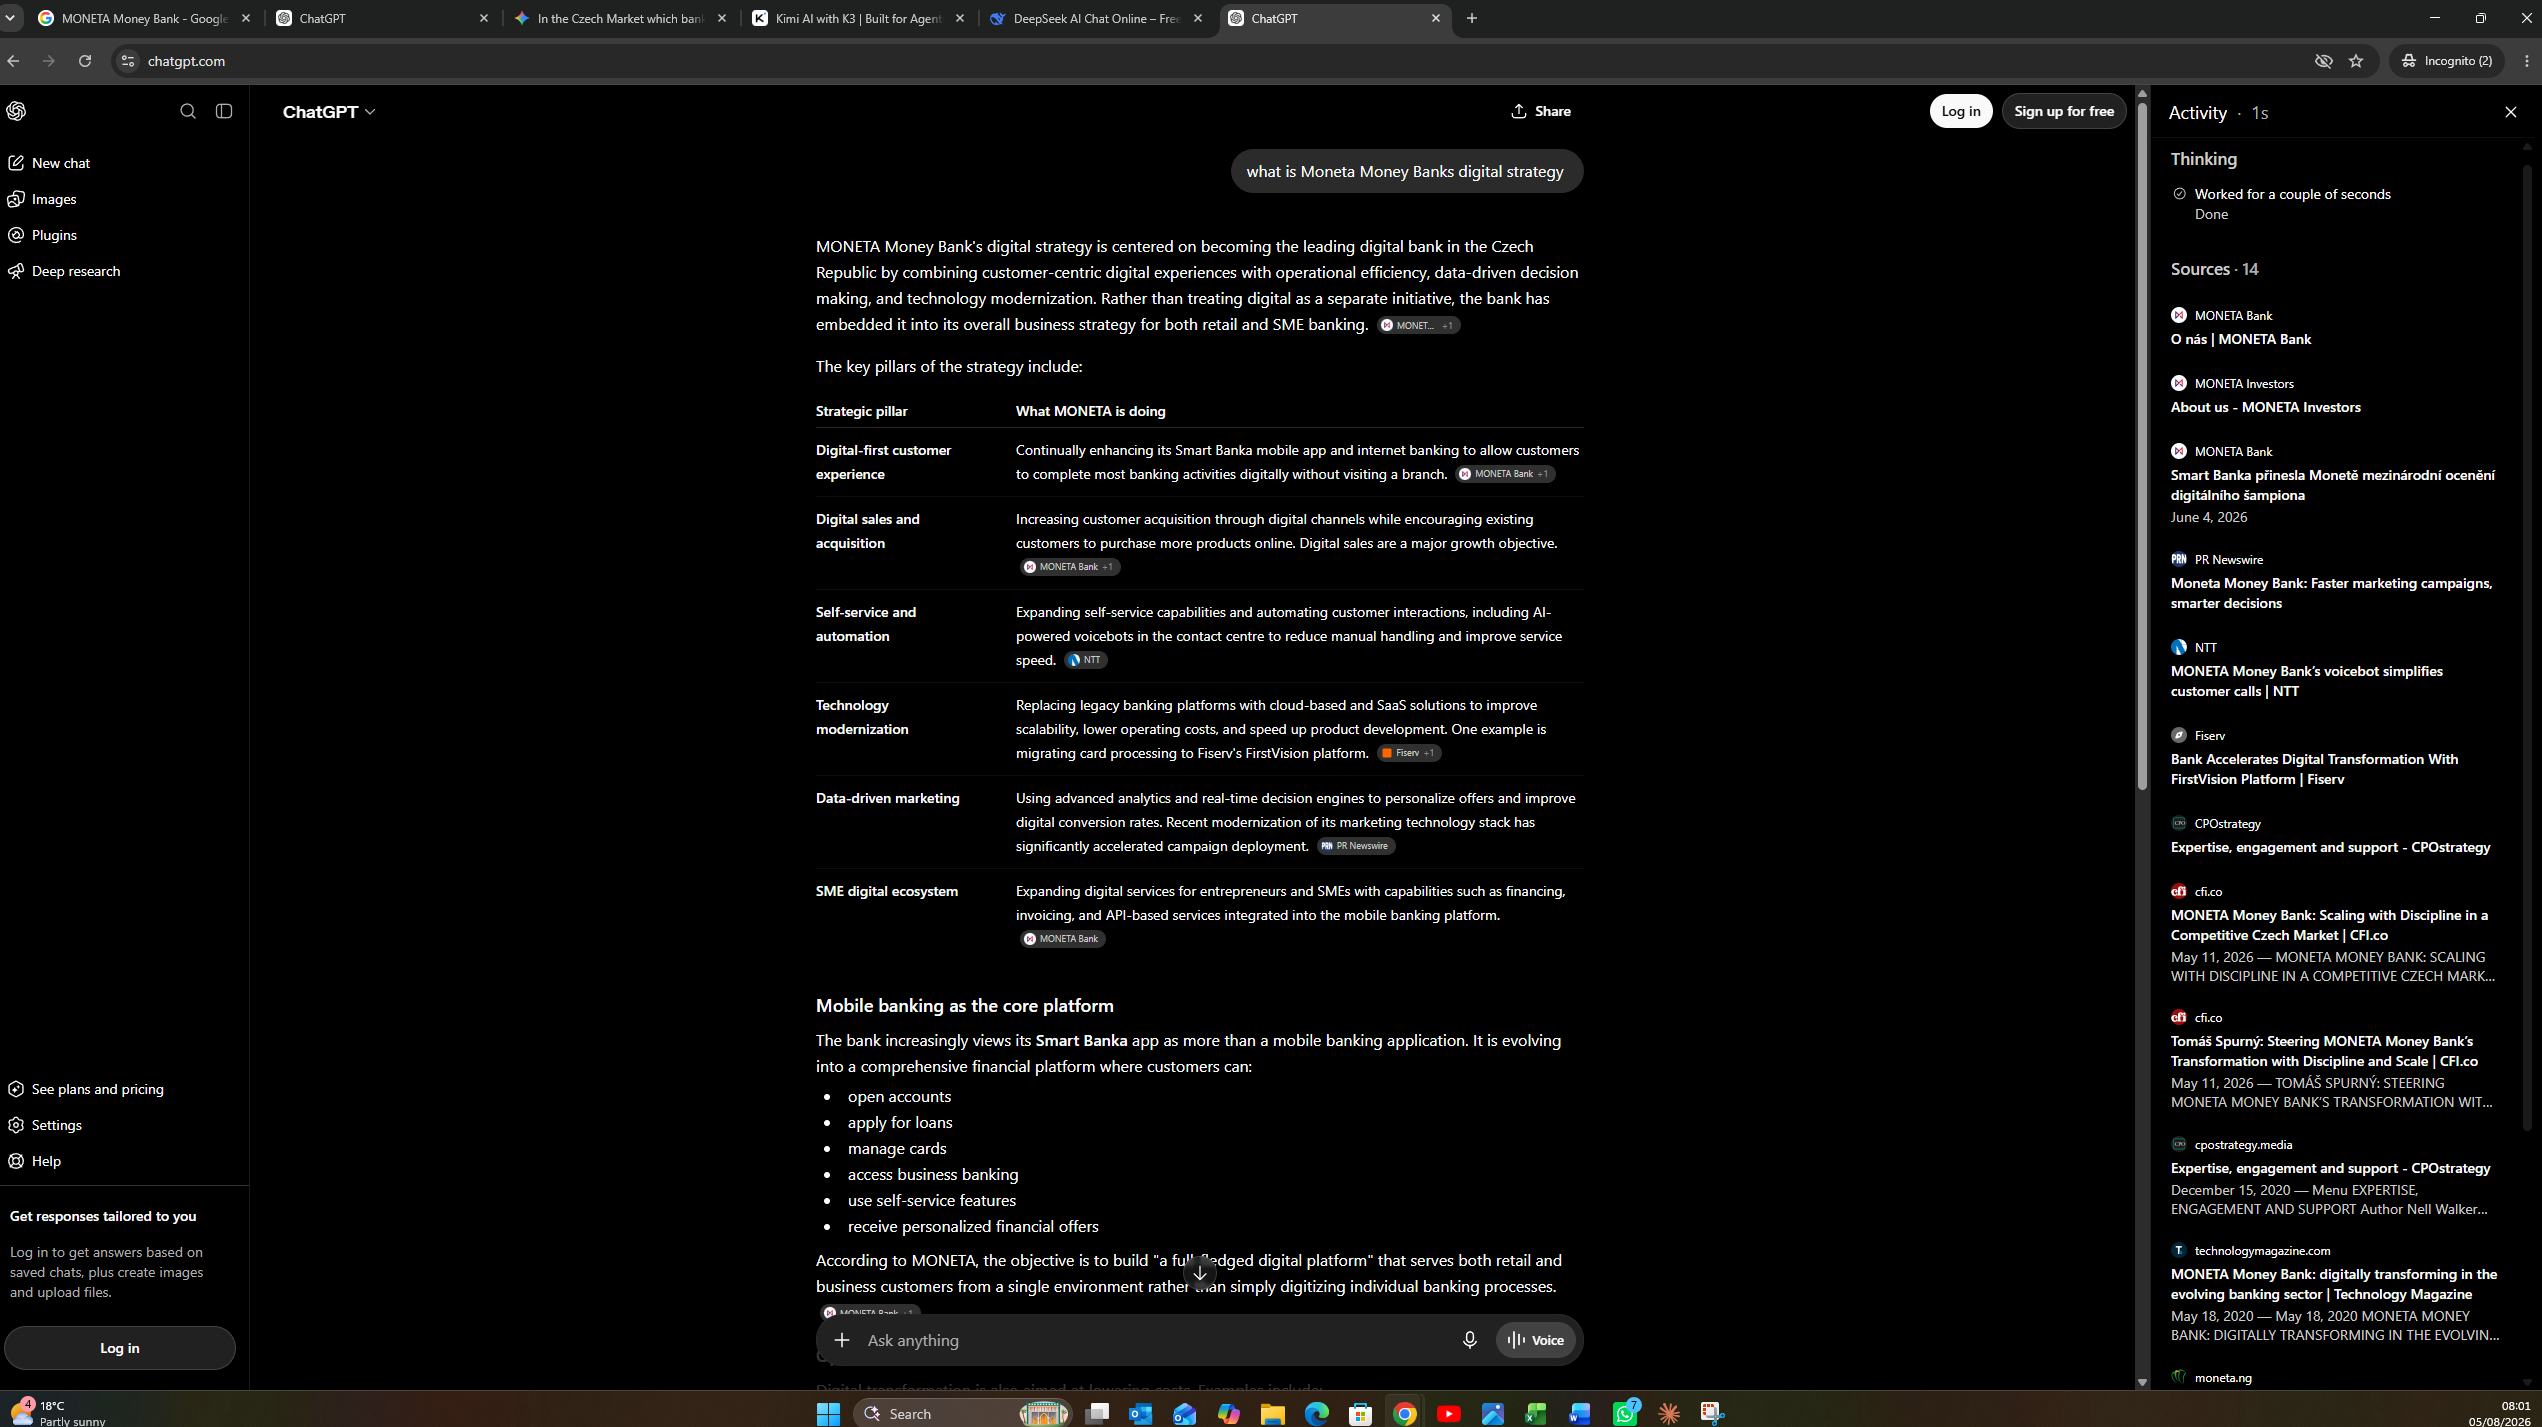
Task: Open the PR Newswire citation chip
Action: pos(1356,846)
